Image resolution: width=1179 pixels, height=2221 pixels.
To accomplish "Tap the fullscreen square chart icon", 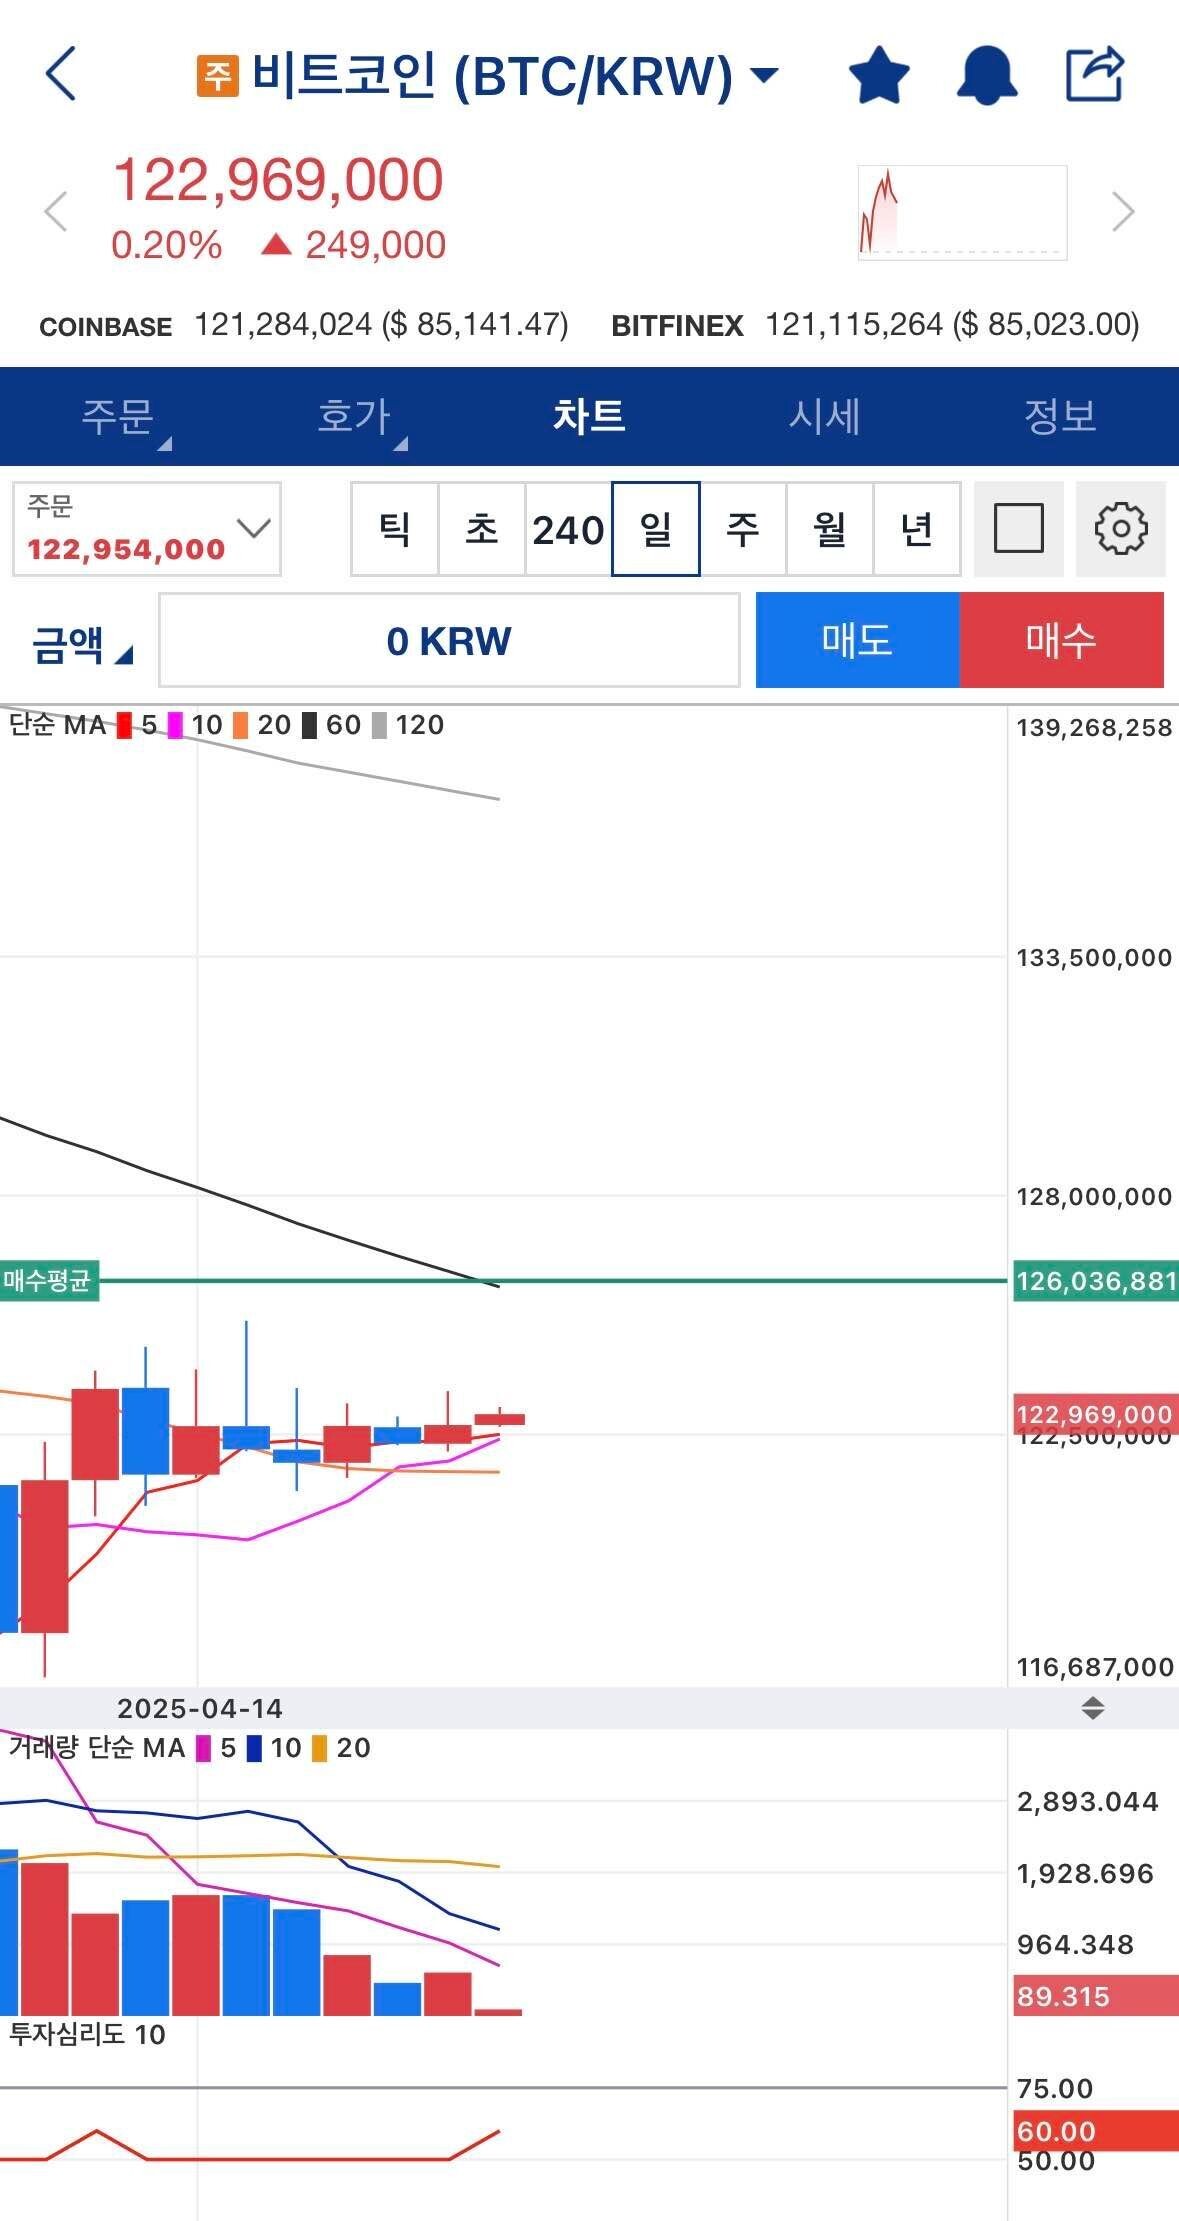I will tap(1018, 529).
